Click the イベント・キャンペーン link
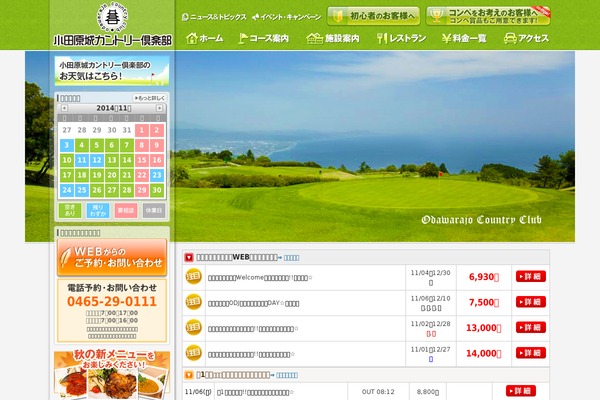 coord(287,17)
